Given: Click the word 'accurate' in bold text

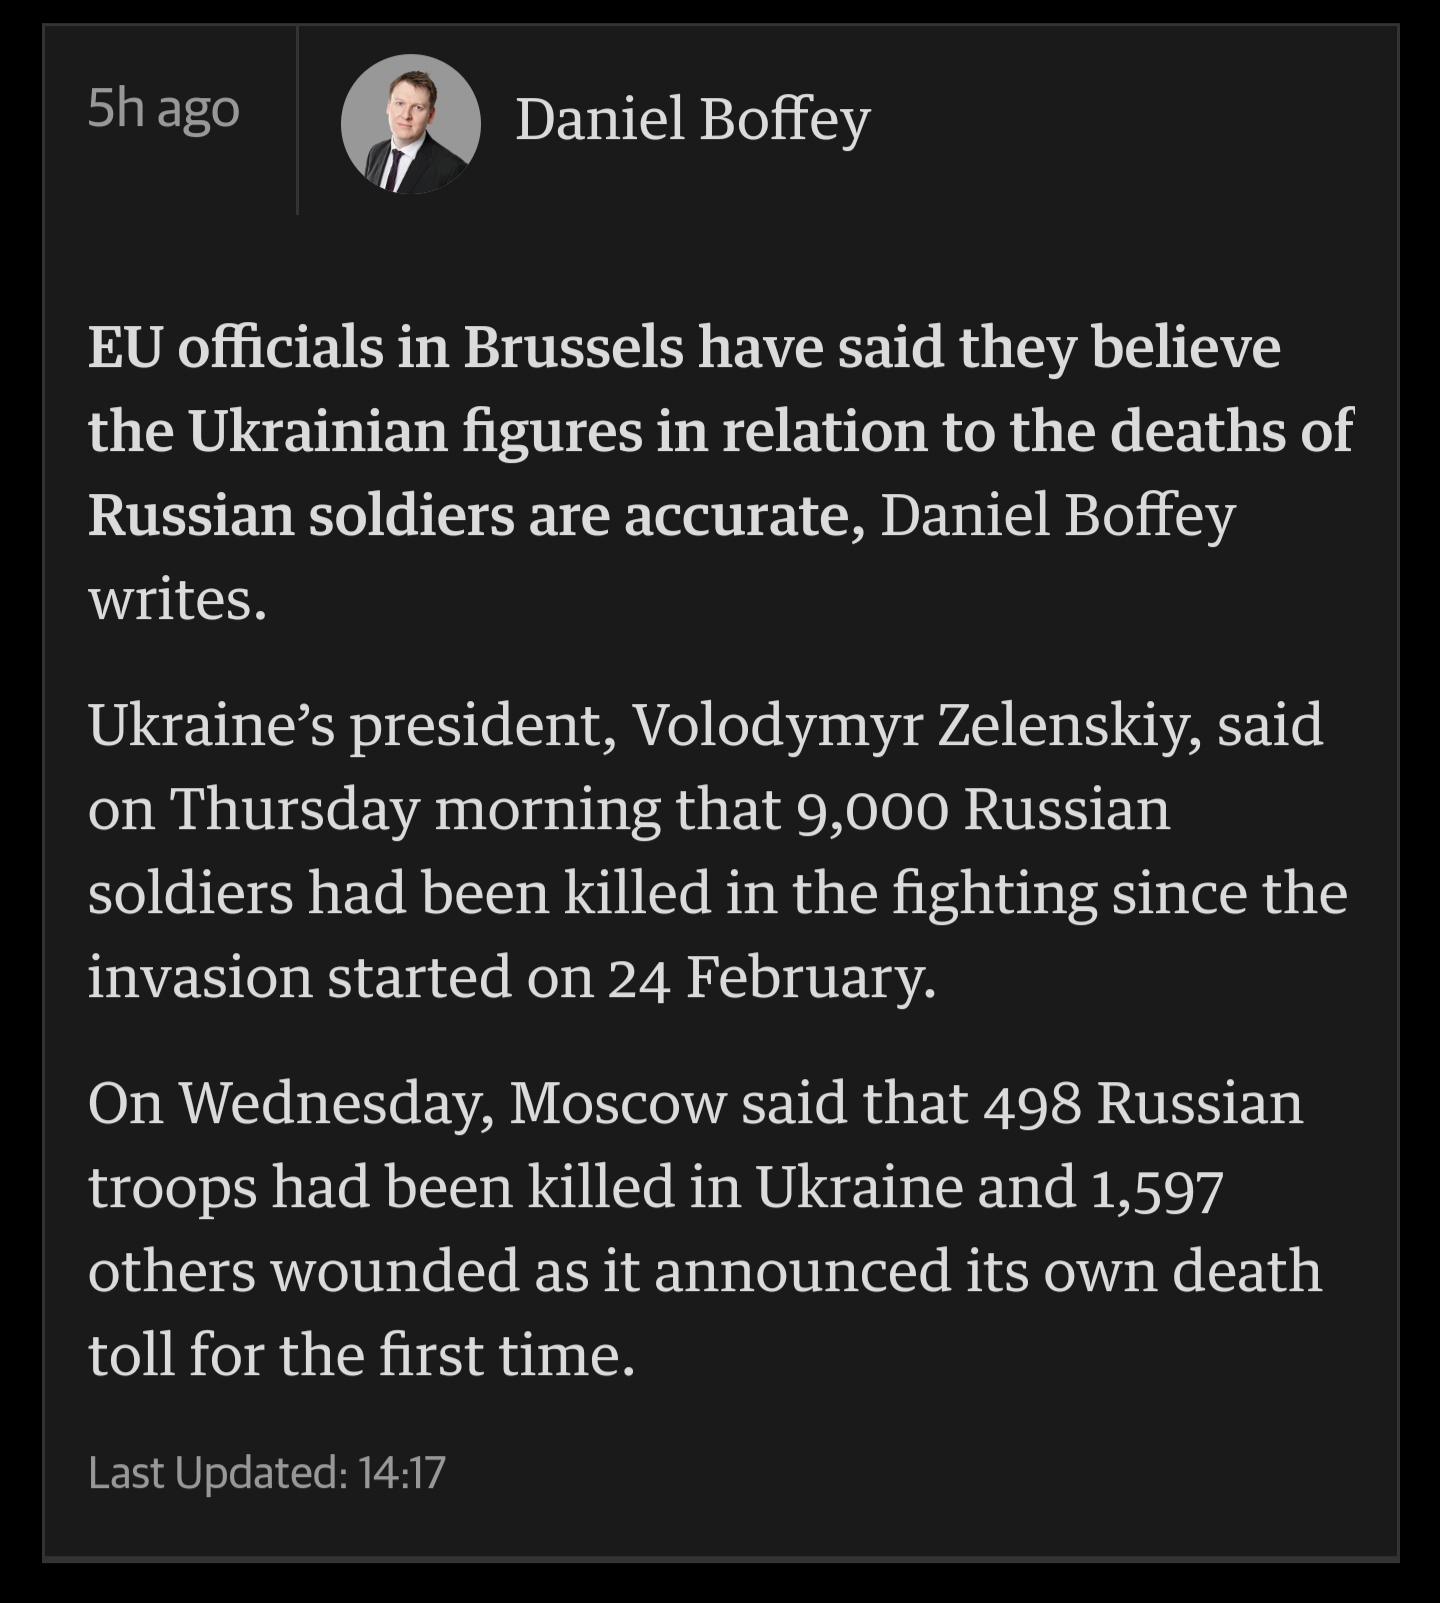Looking at the screenshot, I should [x=737, y=515].
